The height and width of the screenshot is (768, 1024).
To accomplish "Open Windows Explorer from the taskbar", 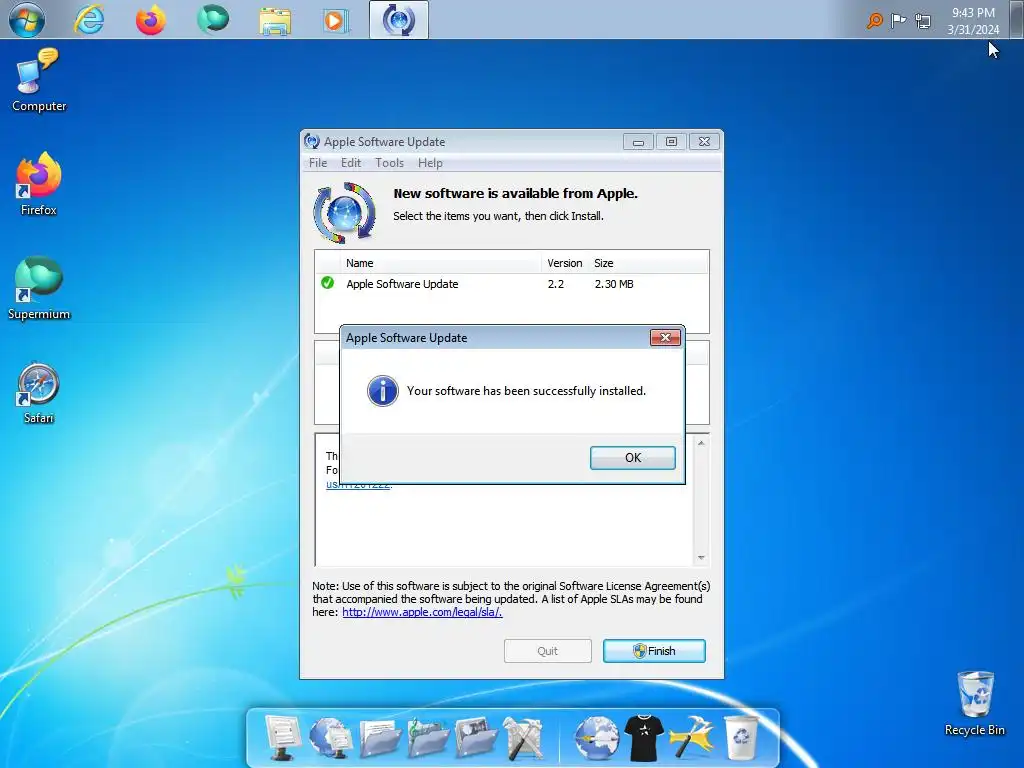I will tap(275, 20).
